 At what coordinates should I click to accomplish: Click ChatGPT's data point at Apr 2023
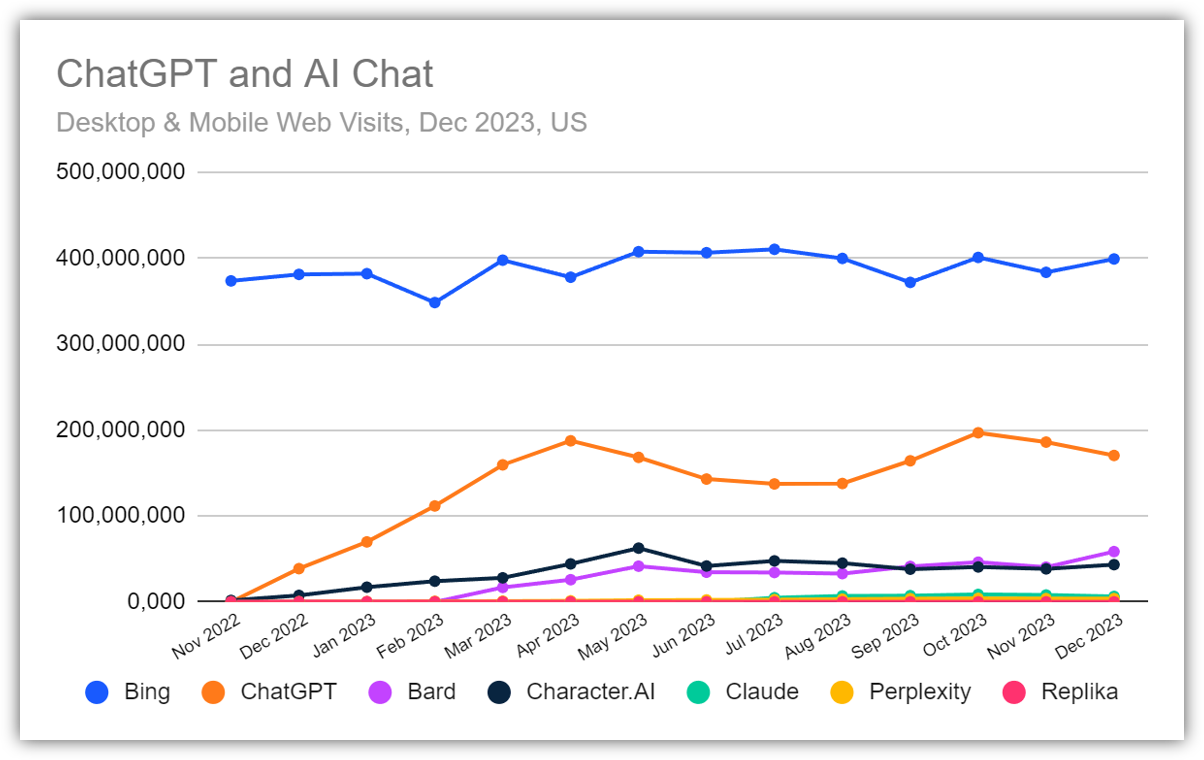point(571,440)
